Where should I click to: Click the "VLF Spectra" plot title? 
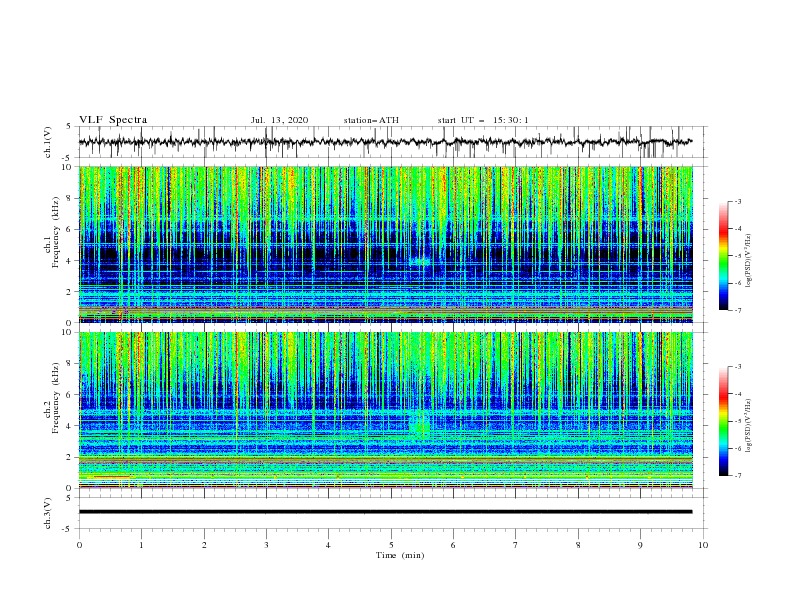coord(113,120)
